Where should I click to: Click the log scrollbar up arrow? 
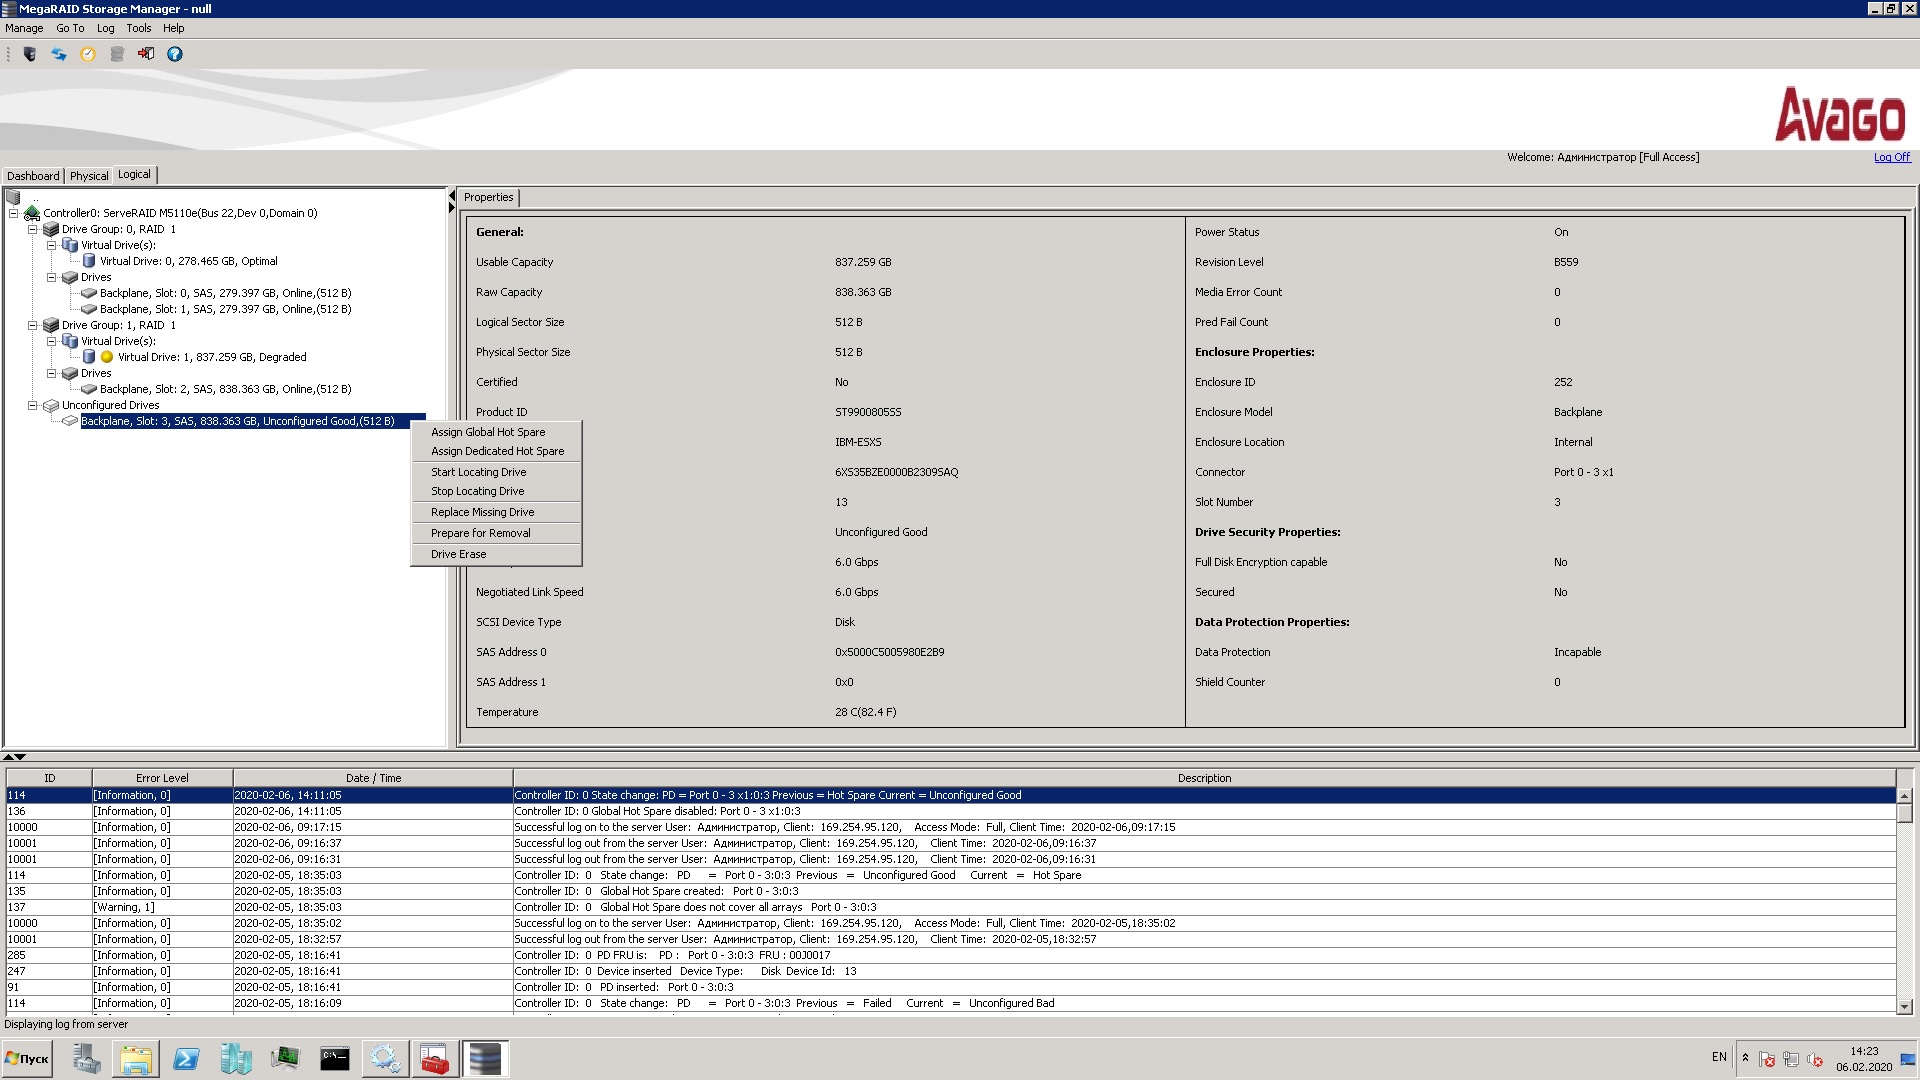coord(1904,796)
